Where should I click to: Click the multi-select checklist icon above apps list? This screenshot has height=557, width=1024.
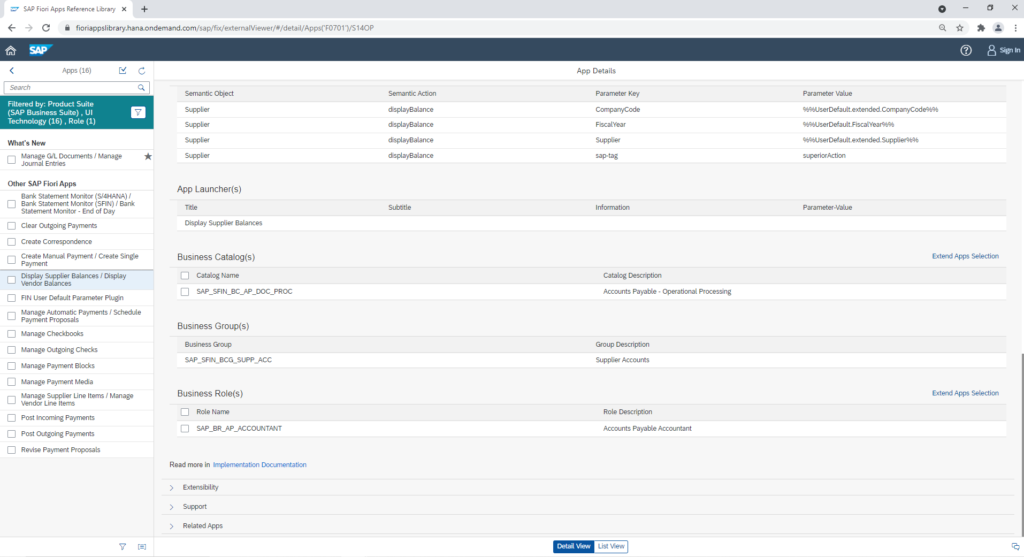(123, 71)
